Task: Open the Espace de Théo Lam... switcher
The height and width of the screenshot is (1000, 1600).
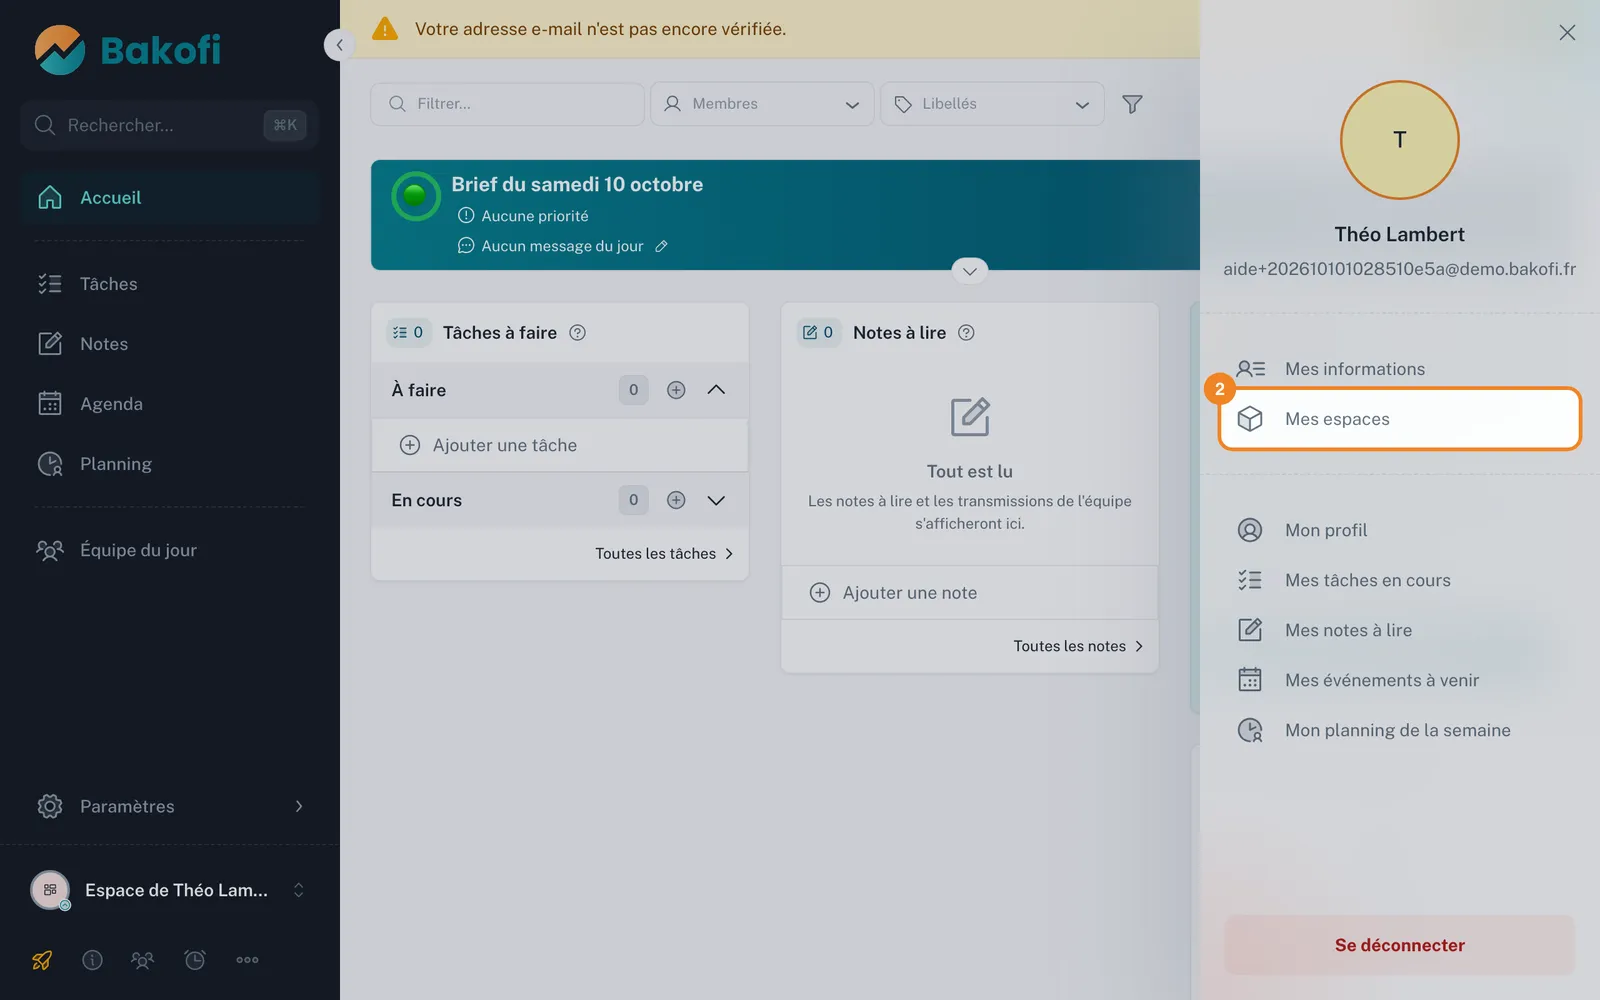Action: 169,890
